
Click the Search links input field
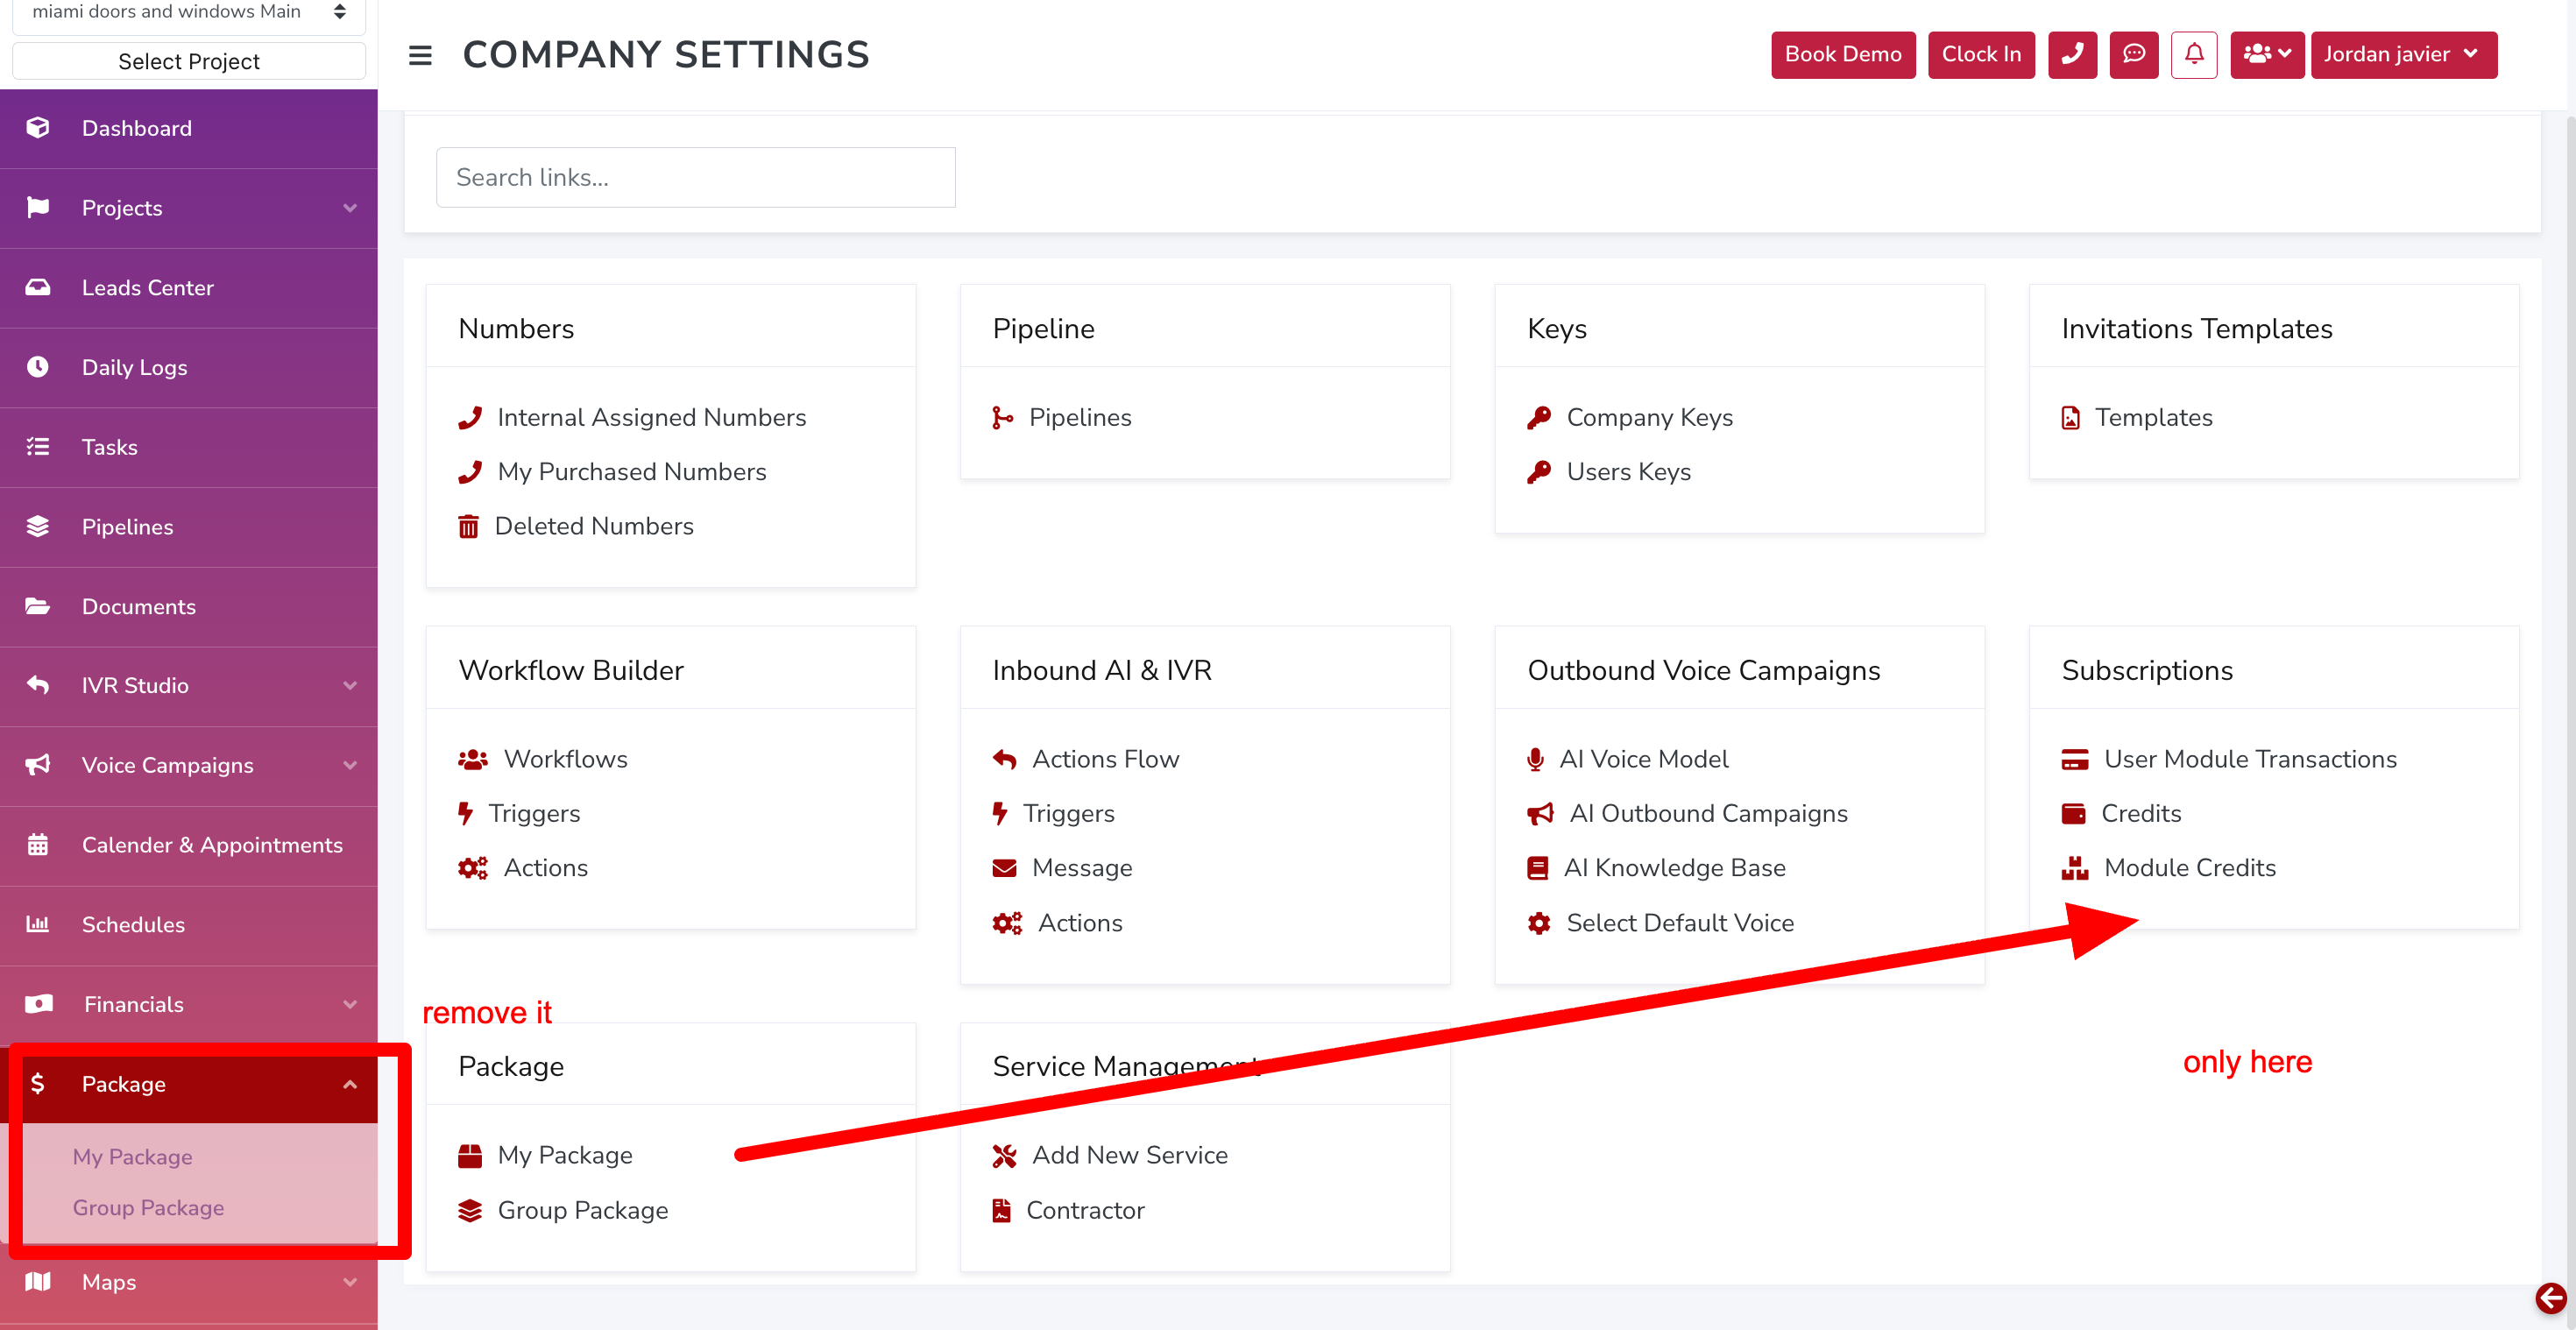(x=695, y=177)
